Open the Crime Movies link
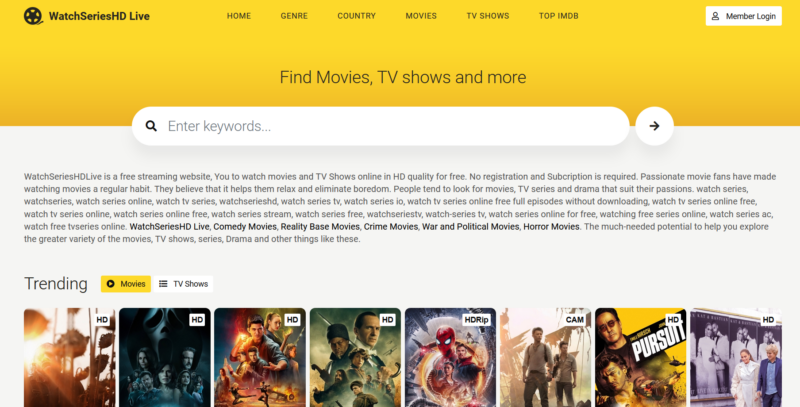 pos(391,226)
